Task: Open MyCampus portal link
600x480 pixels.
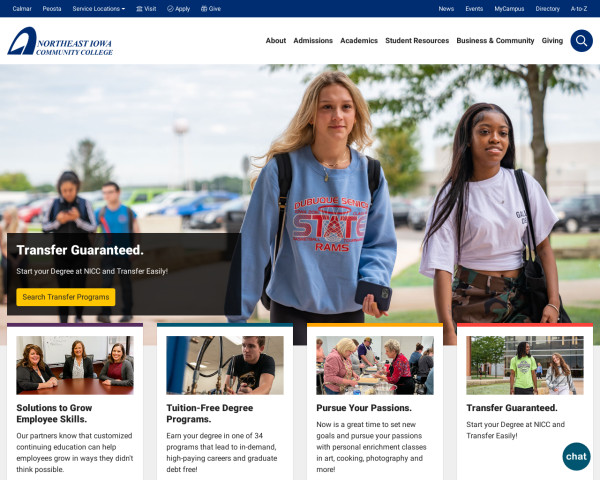Action: click(509, 8)
